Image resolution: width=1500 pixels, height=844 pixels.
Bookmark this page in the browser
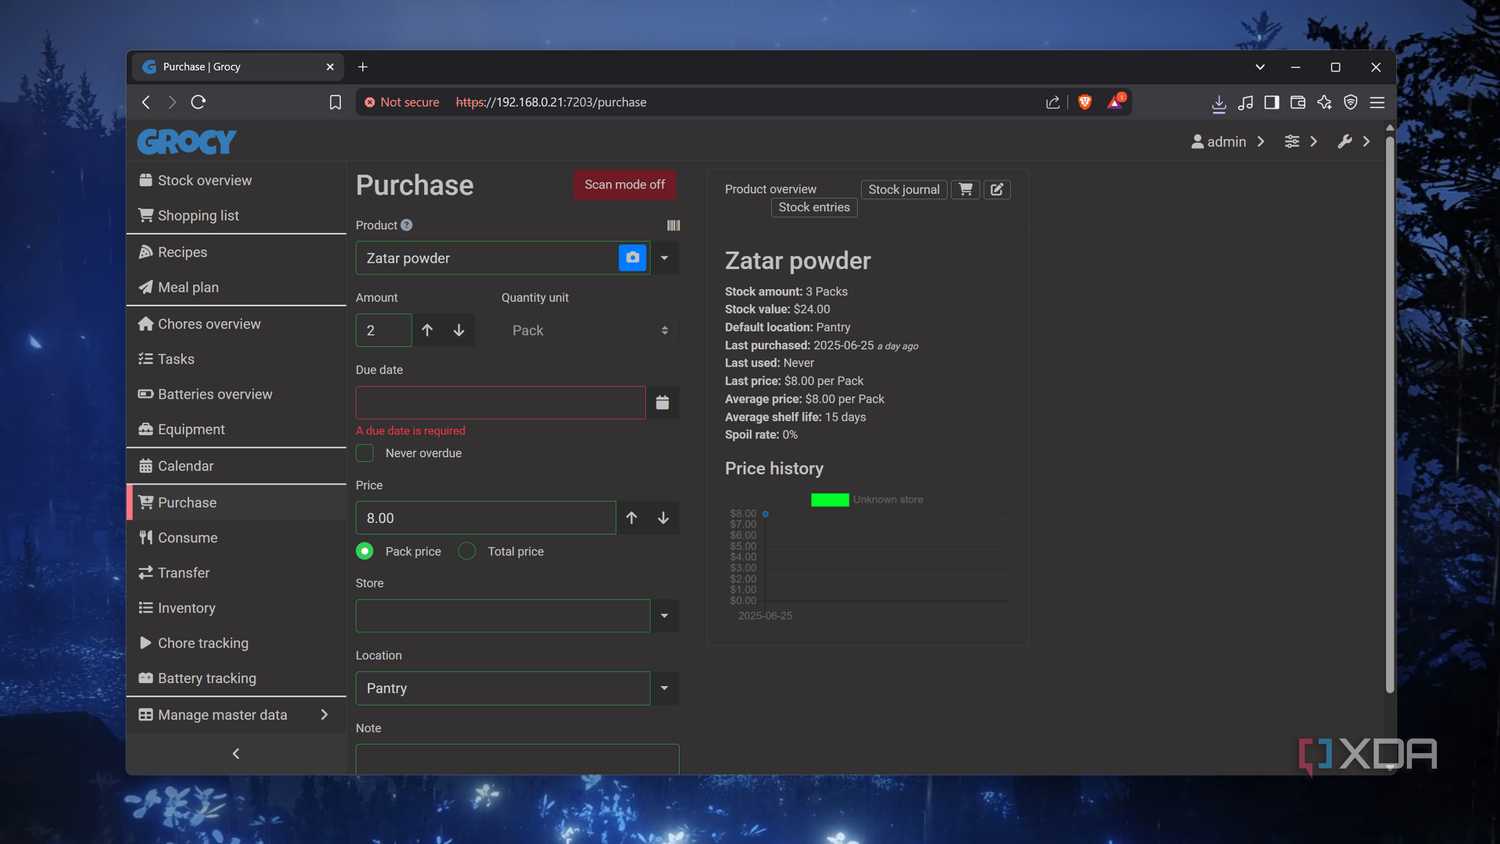pyautogui.click(x=335, y=102)
